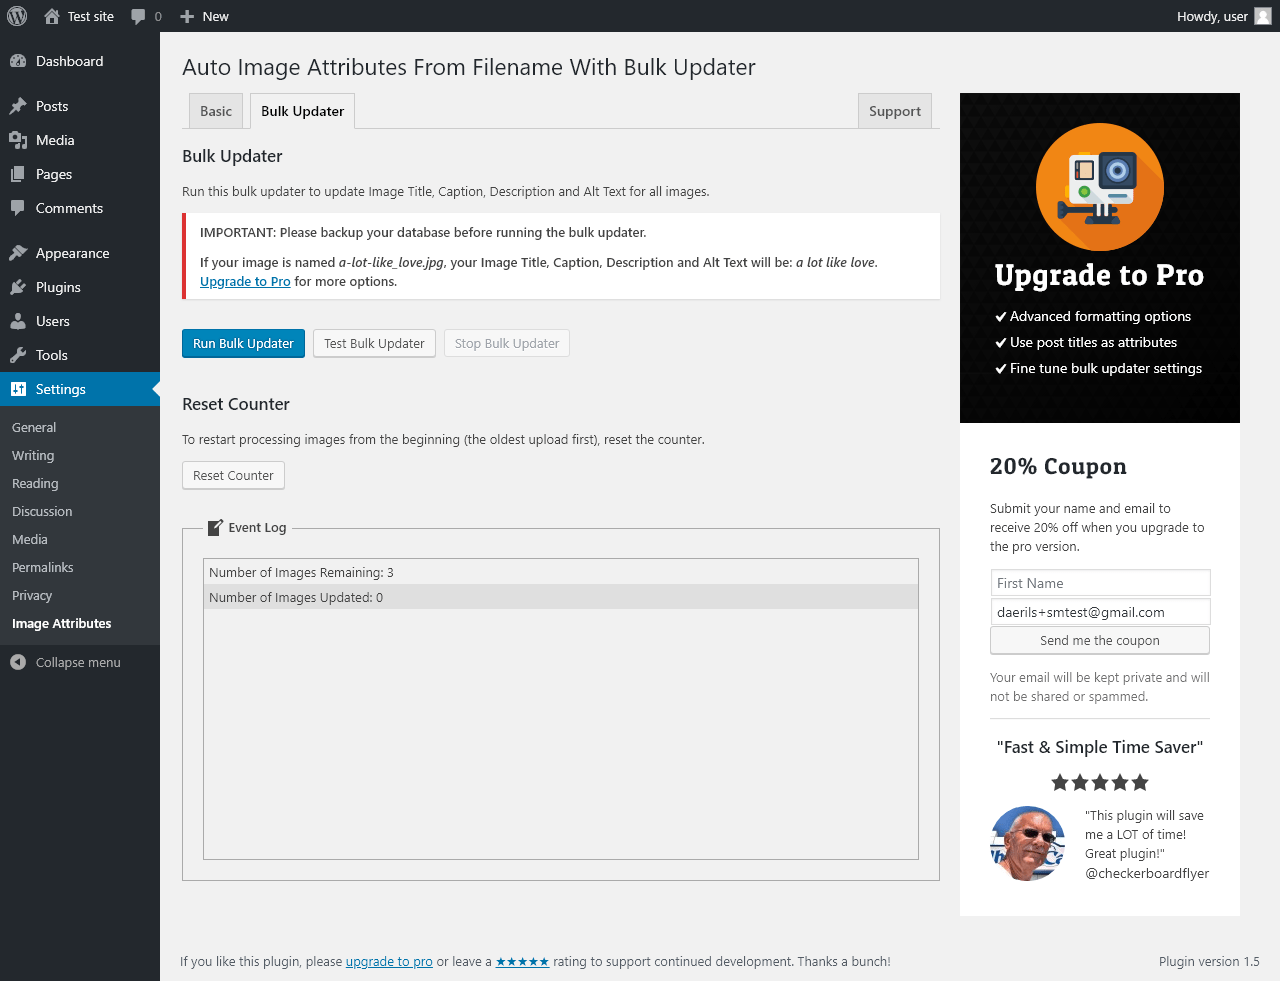Follow Upgrade to Pro link in notice
The height and width of the screenshot is (981, 1280).
(x=245, y=281)
